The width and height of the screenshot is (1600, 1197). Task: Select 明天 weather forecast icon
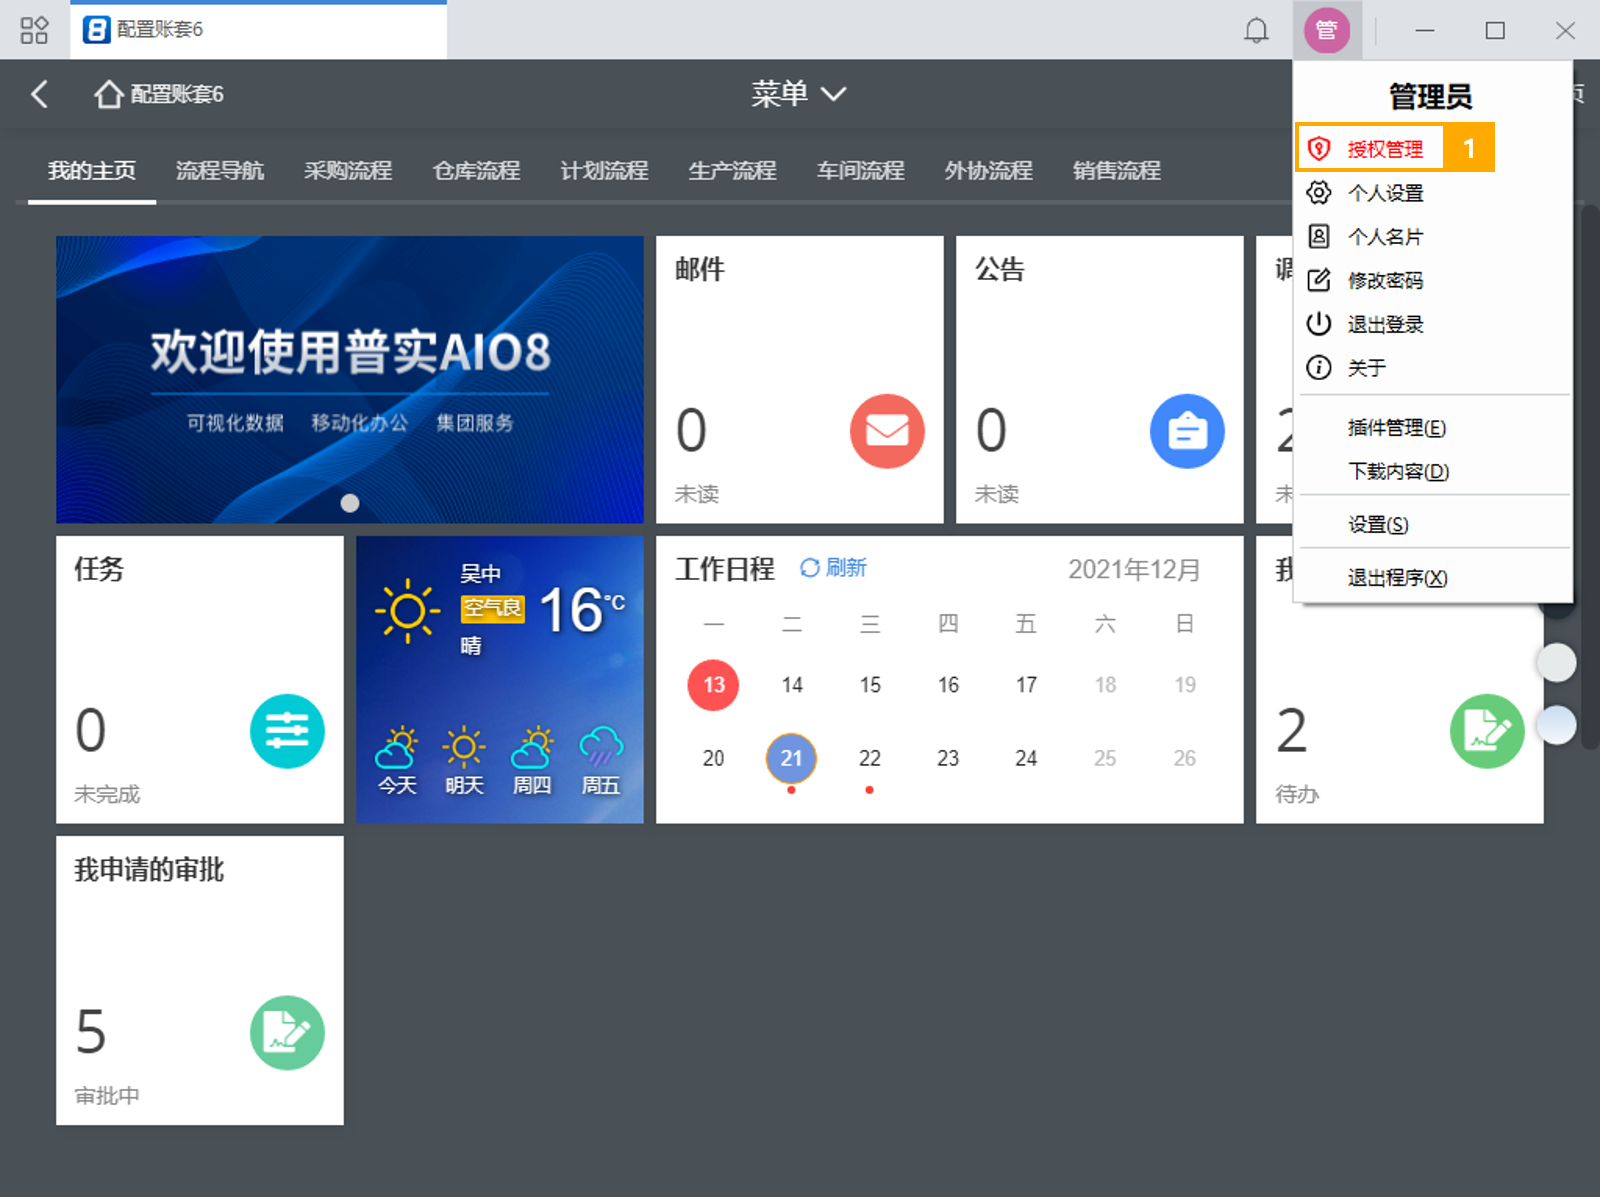coord(464,747)
